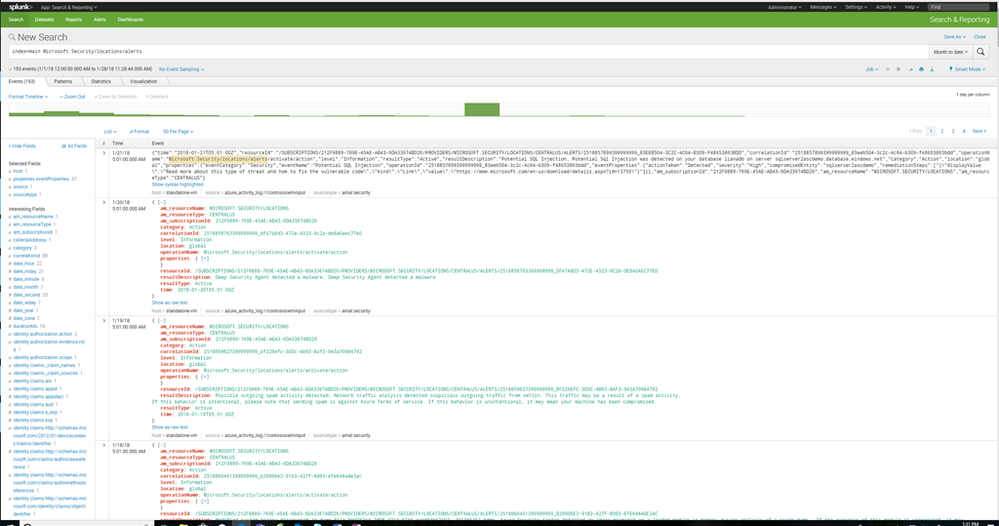Open the Settings menu

[x=856, y=8]
